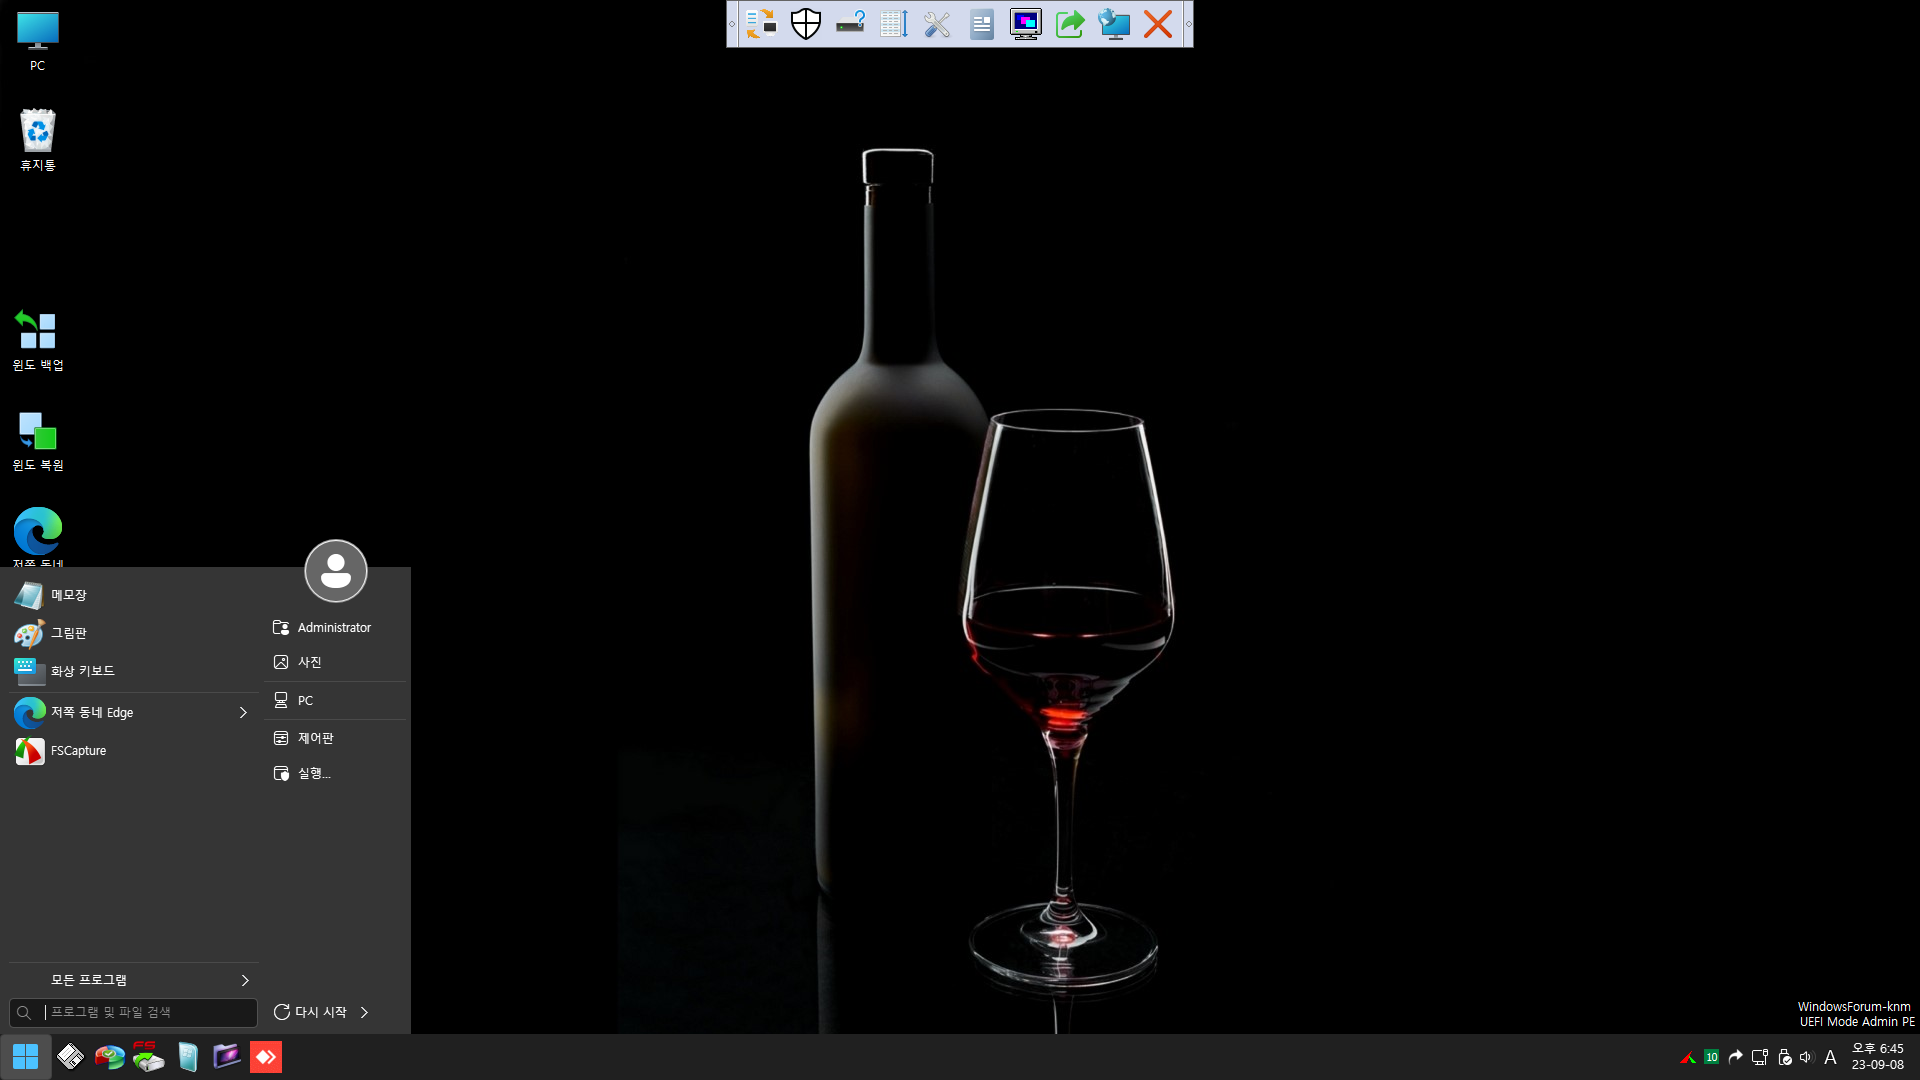The width and height of the screenshot is (1920, 1080).
Task: Open 사진 in the Start menu
Action: pos(335,662)
